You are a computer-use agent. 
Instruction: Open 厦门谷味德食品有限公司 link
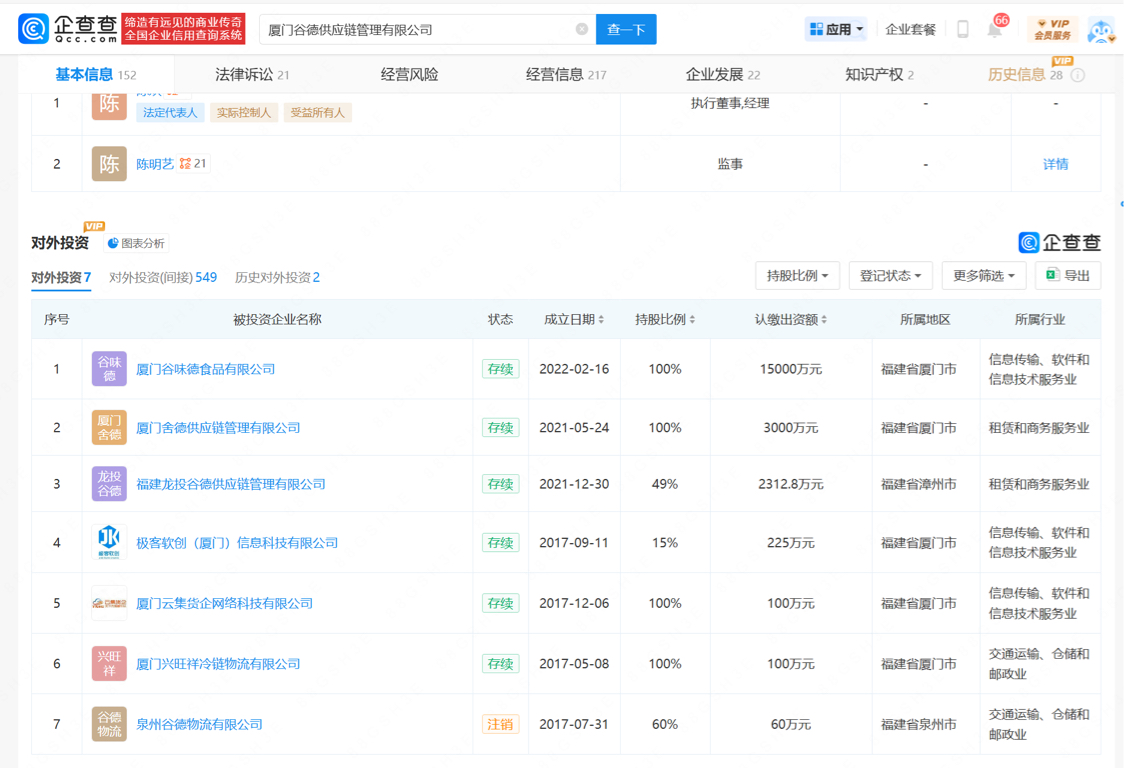click(x=206, y=369)
